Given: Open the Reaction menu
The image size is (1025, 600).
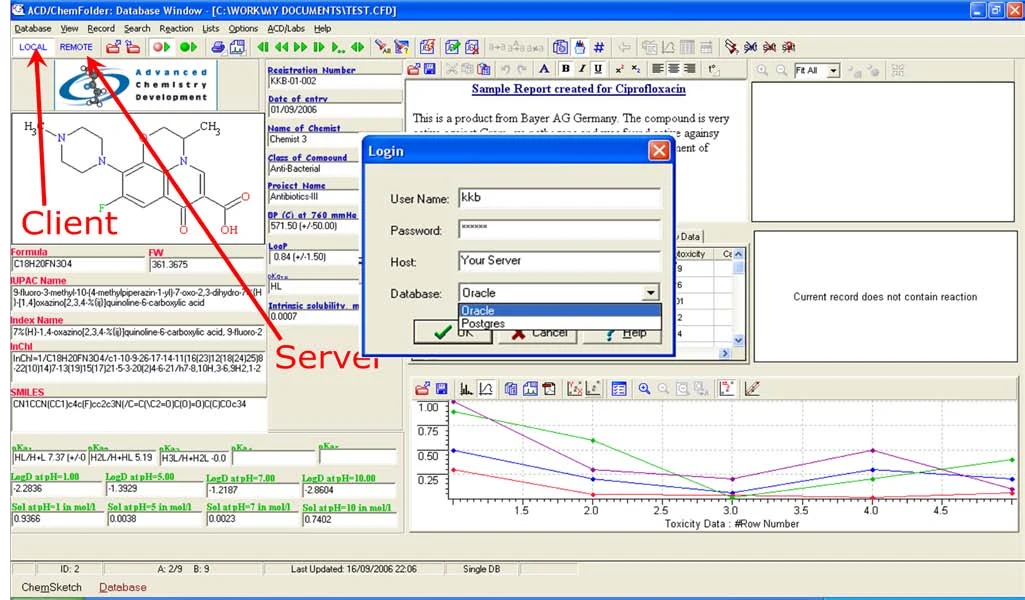Looking at the screenshot, I should point(176,29).
